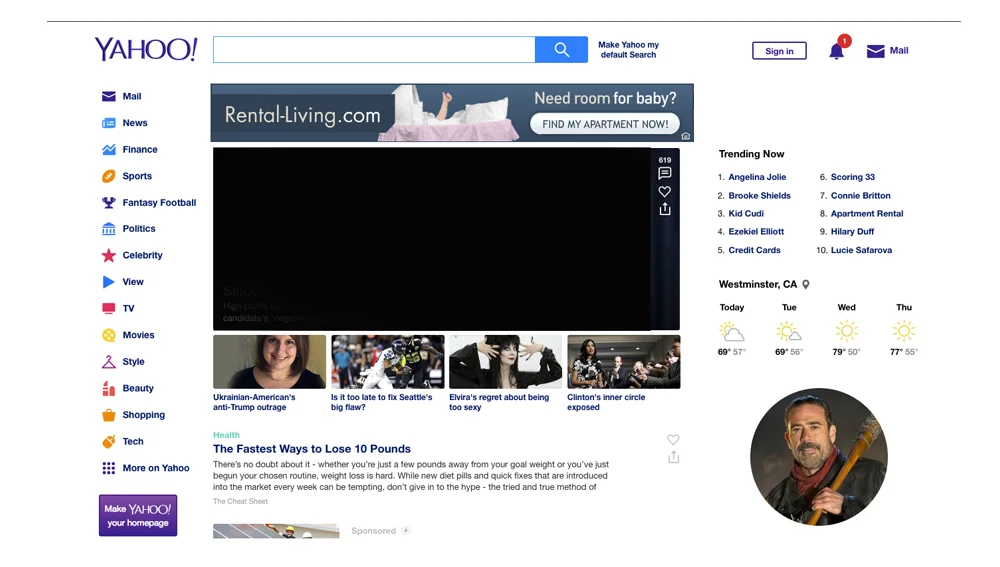Click the Sign in button

click(779, 51)
